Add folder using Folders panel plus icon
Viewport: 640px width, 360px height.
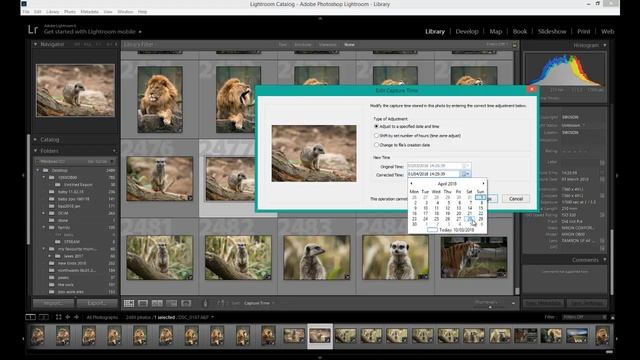[x=114, y=151]
